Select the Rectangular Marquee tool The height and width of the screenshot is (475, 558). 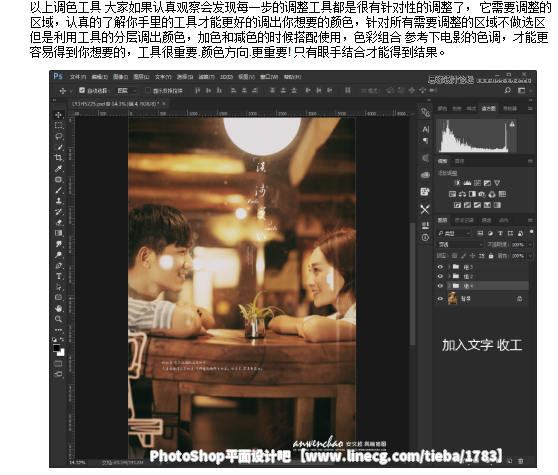(59, 126)
